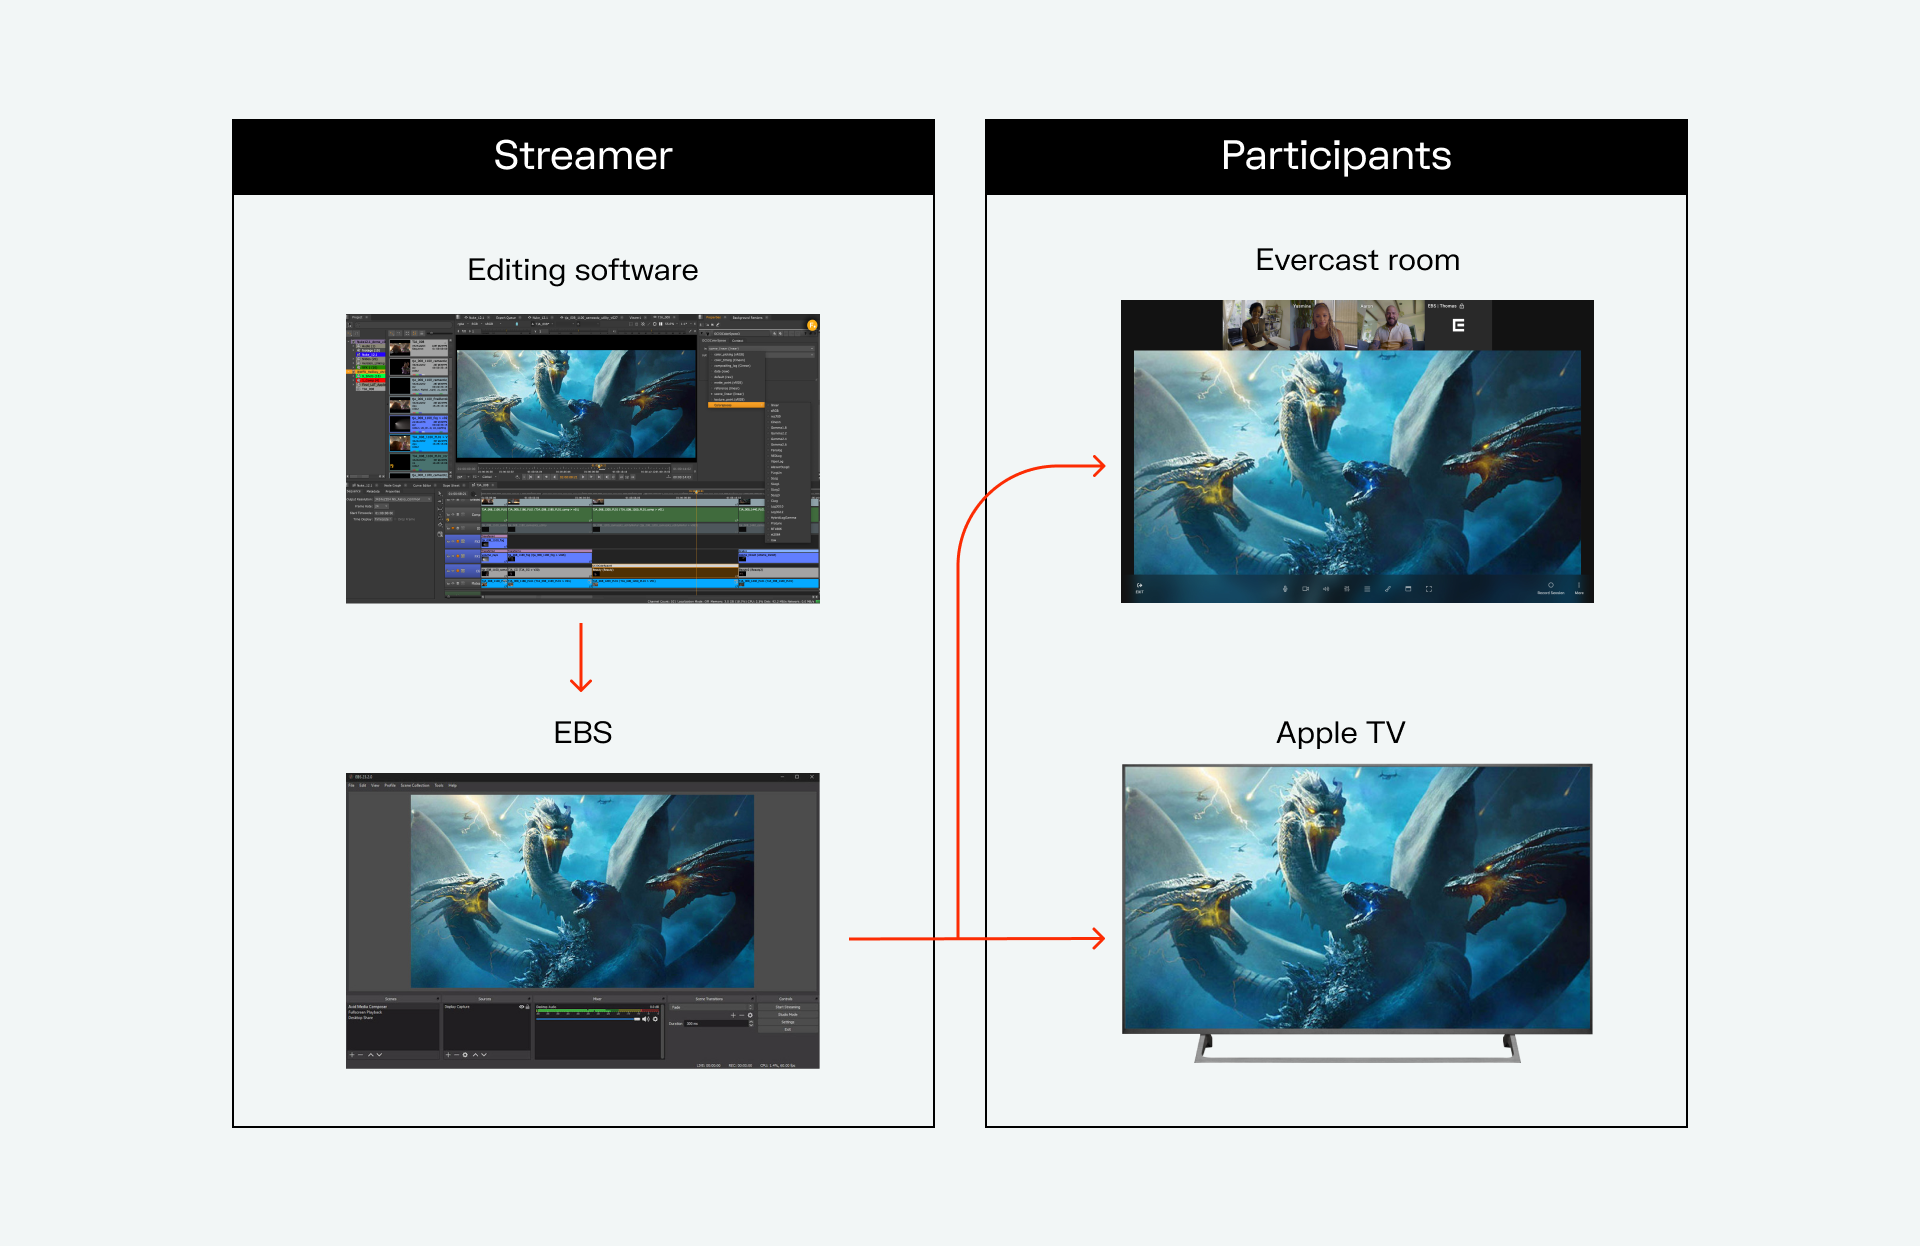This screenshot has width=1920, height=1246.
Task: Toggle camera icon in Evercast room toolbar
Action: (1306, 589)
